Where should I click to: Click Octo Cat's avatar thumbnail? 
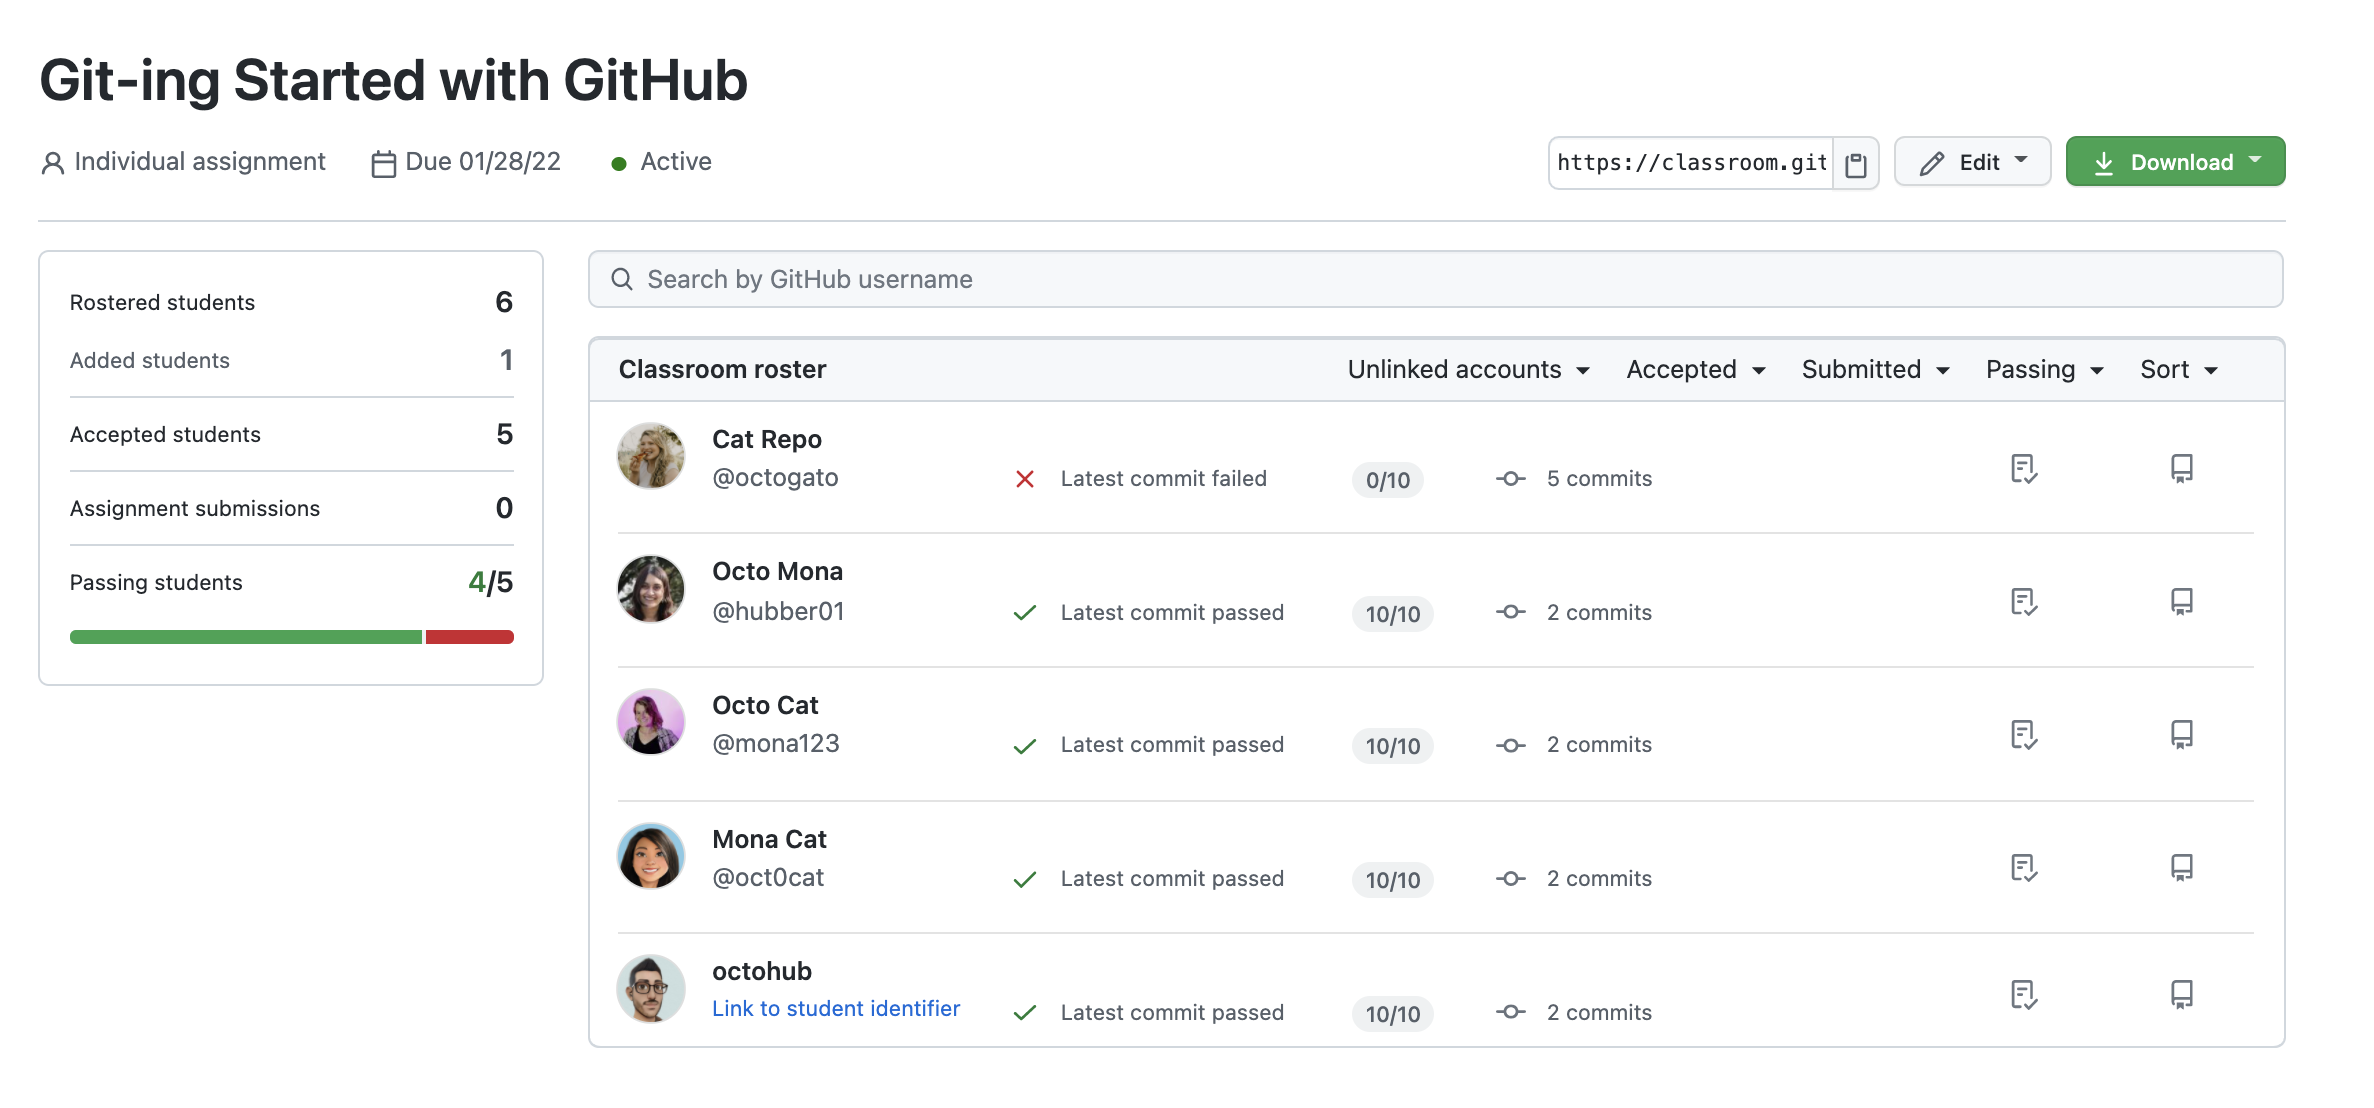[651, 722]
